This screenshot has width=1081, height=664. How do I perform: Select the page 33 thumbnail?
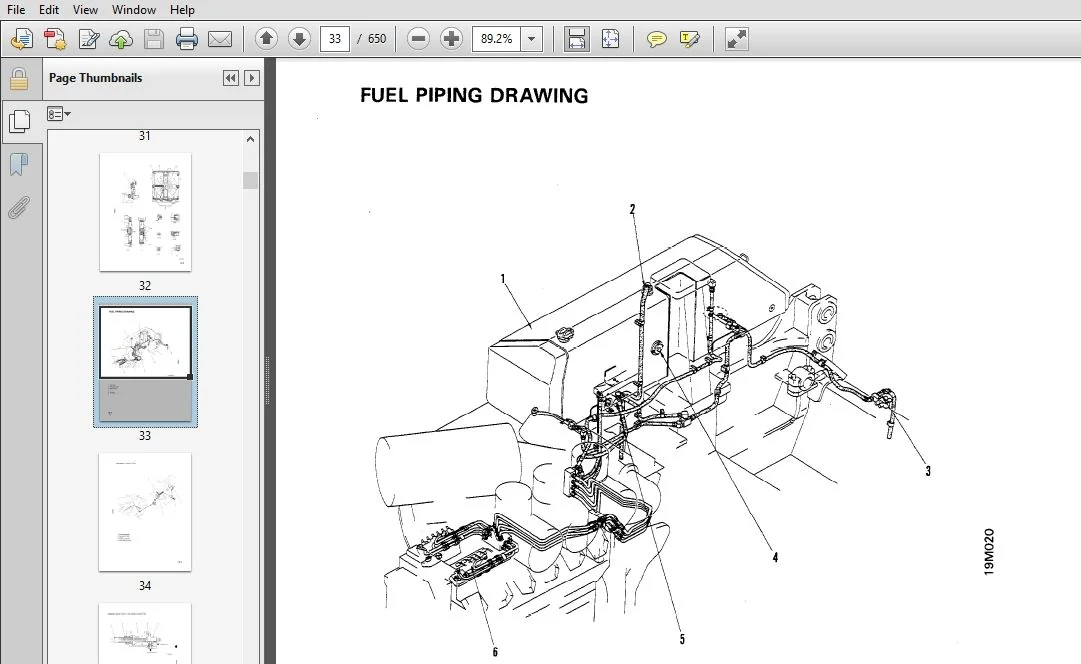[145, 362]
